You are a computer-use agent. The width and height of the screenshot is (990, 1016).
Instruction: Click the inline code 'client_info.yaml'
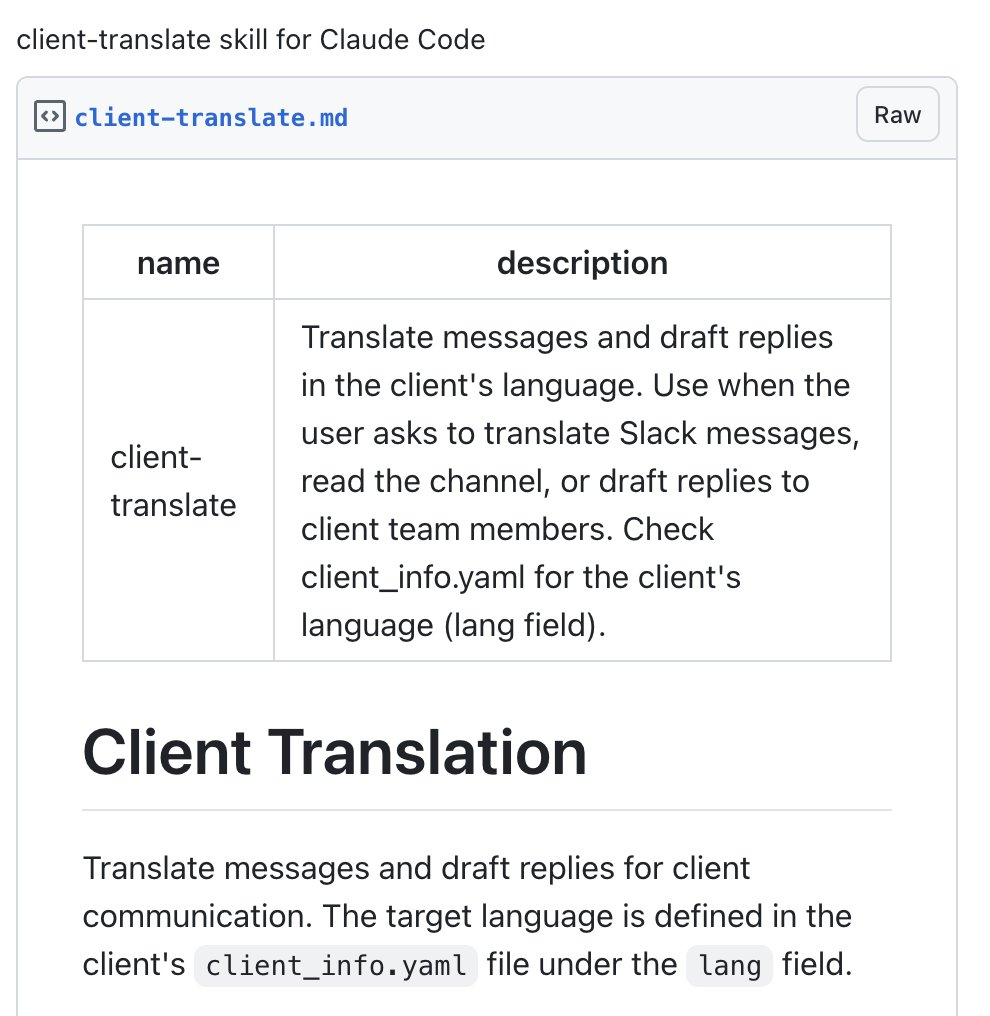(336, 965)
